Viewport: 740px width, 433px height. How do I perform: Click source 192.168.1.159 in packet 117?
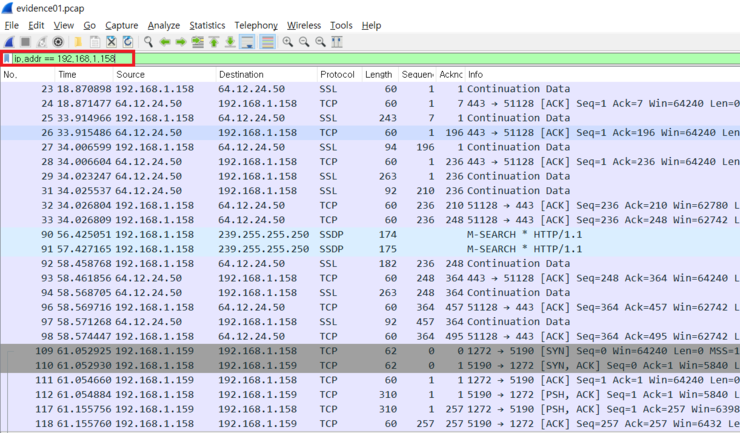(x=154, y=409)
